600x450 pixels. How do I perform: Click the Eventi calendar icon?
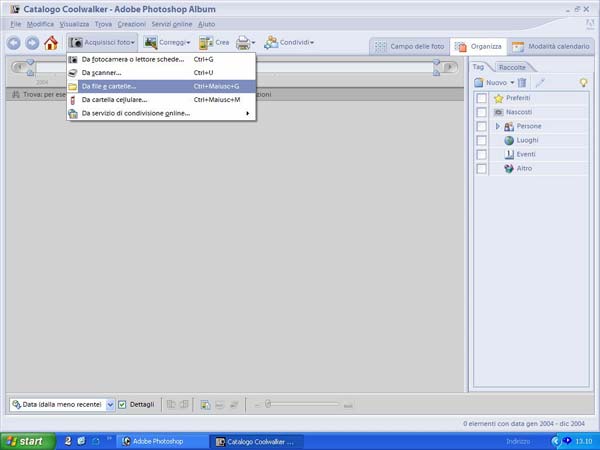click(509, 154)
